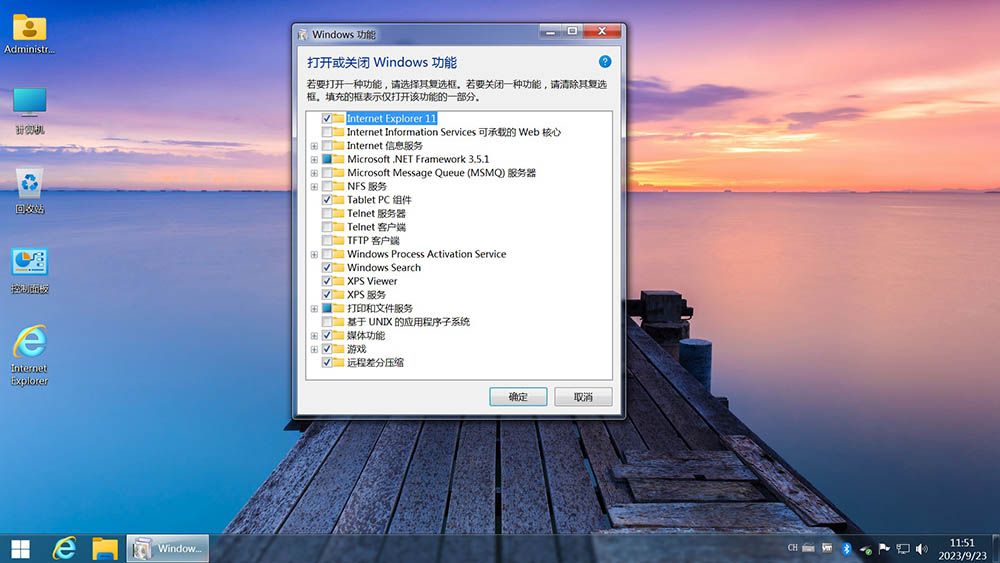
Task: Open the volume speaker tray icon
Action: pyautogui.click(x=922, y=548)
